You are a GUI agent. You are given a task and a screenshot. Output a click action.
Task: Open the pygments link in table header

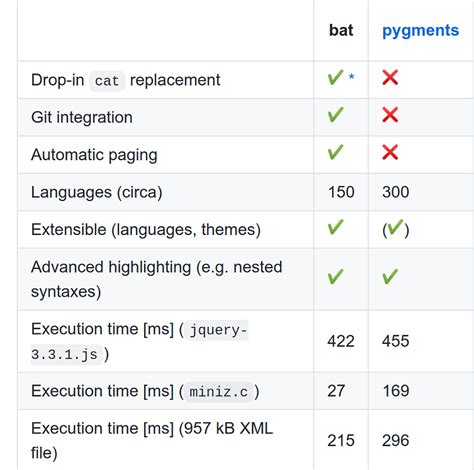click(420, 31)
